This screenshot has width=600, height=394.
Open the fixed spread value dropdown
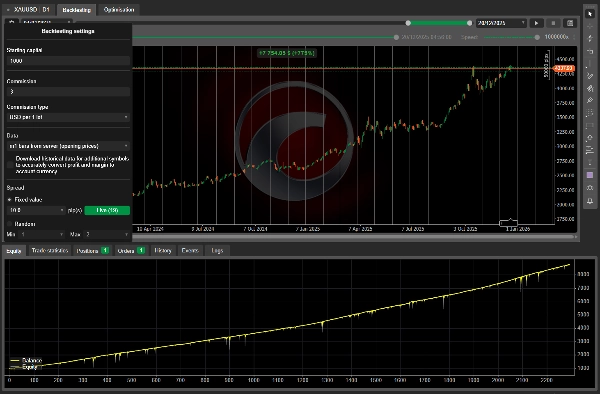(36, 210)
